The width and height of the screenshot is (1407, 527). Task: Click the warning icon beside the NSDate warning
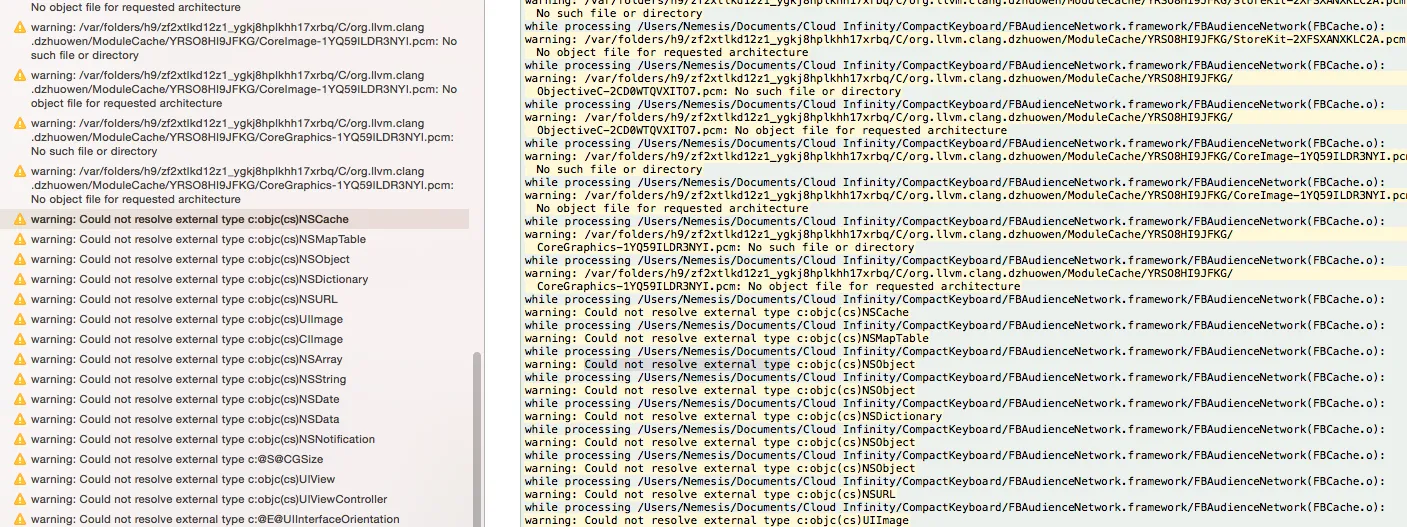20,399
